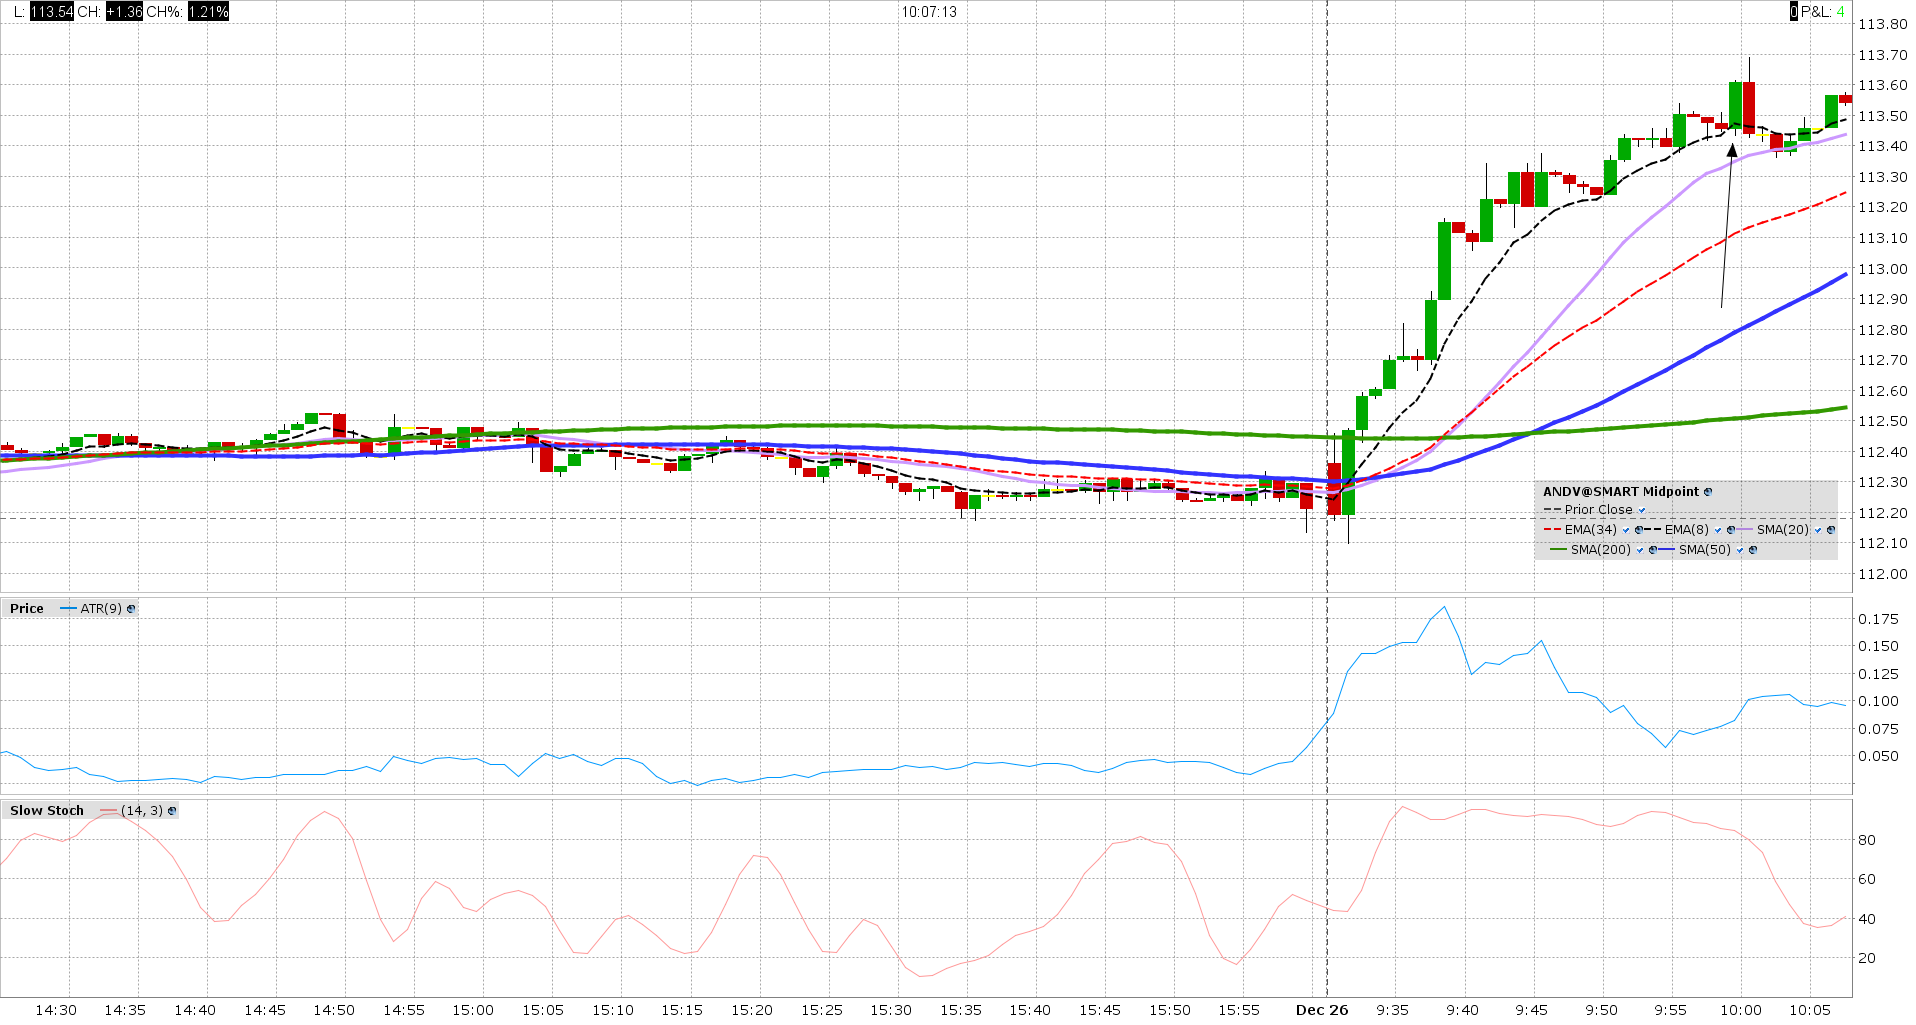Click the Dec 26 date label
Viewport: 1916px width, 1025px height.
1322,1010
